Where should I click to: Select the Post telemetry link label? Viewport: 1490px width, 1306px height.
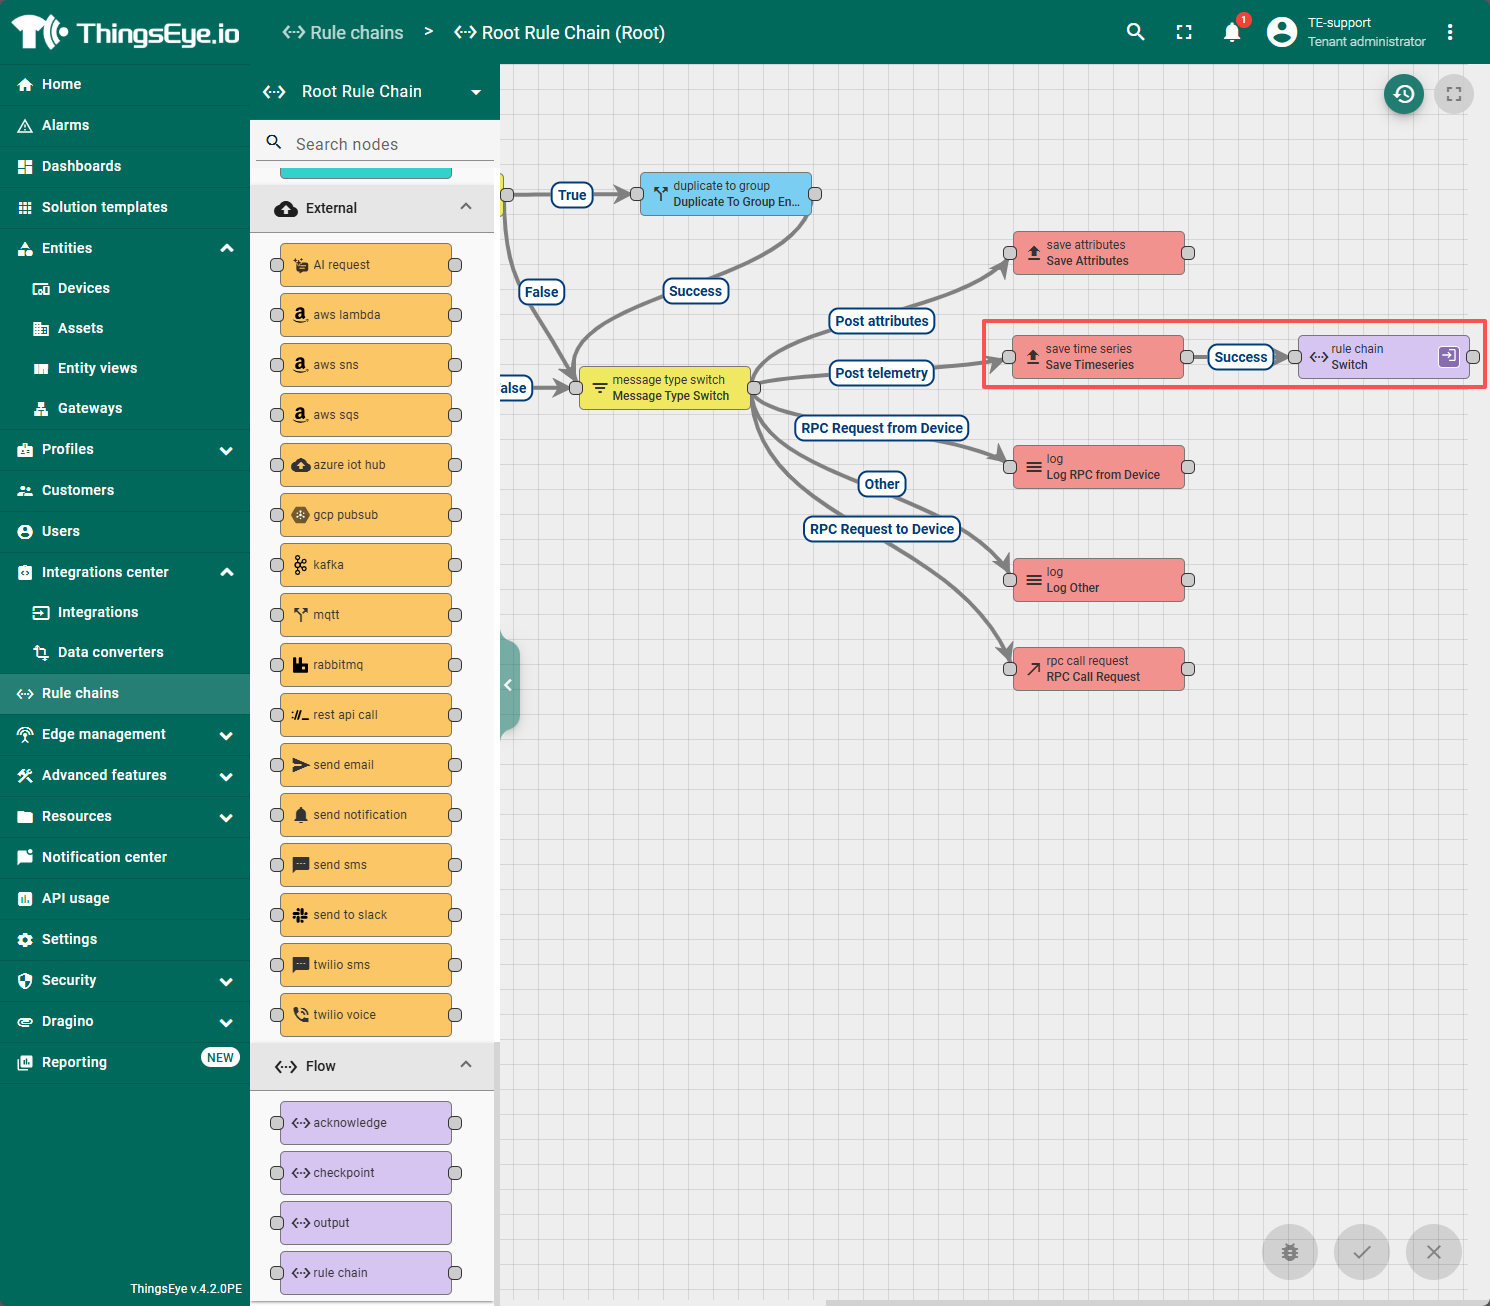(x=881, y=373)
